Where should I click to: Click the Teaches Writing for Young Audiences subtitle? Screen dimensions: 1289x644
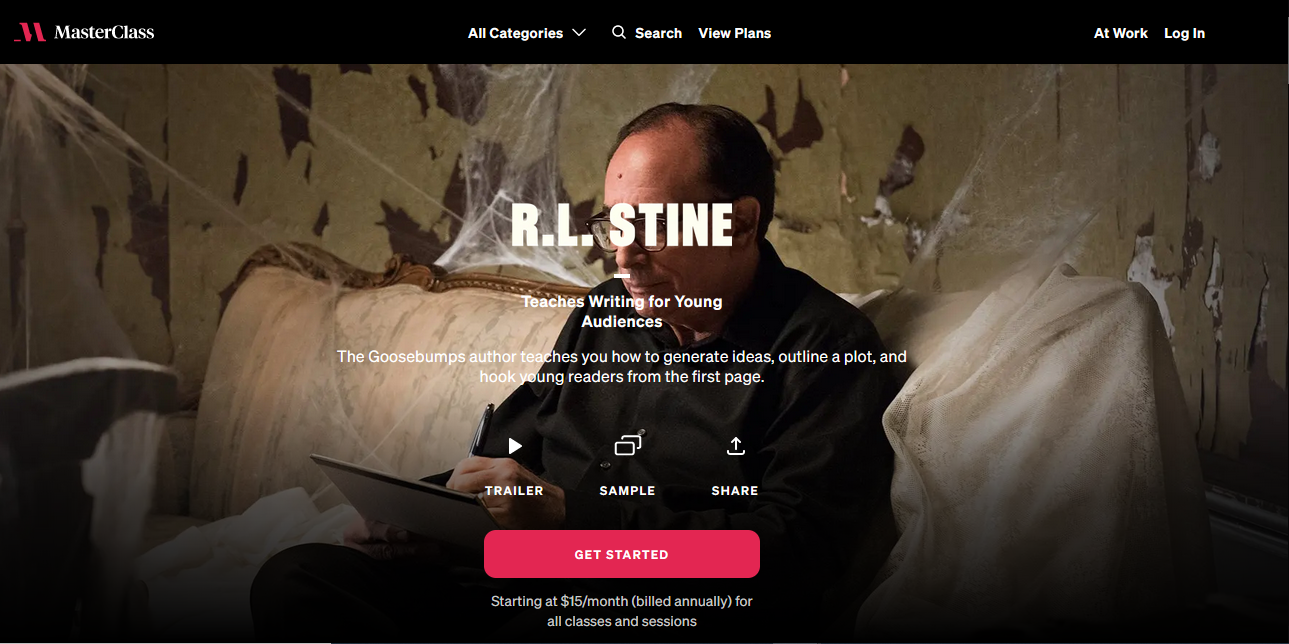[622, 311]
